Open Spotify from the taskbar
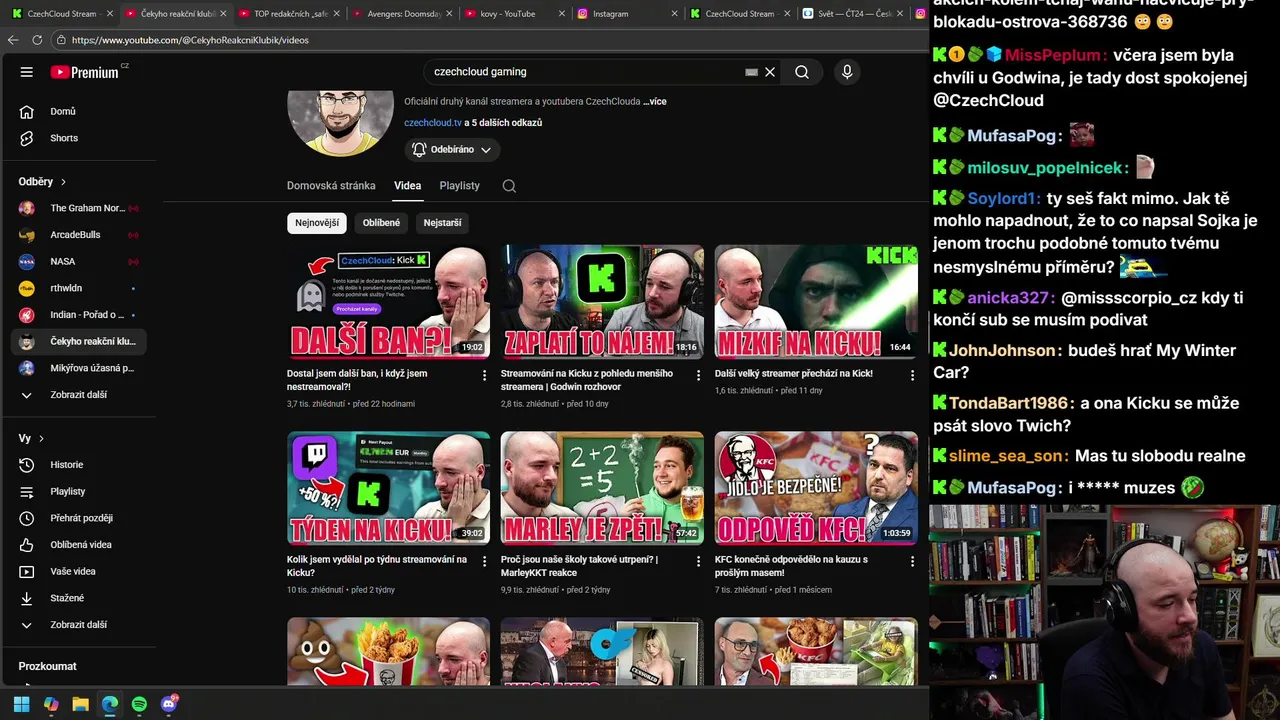 (139, 704)
